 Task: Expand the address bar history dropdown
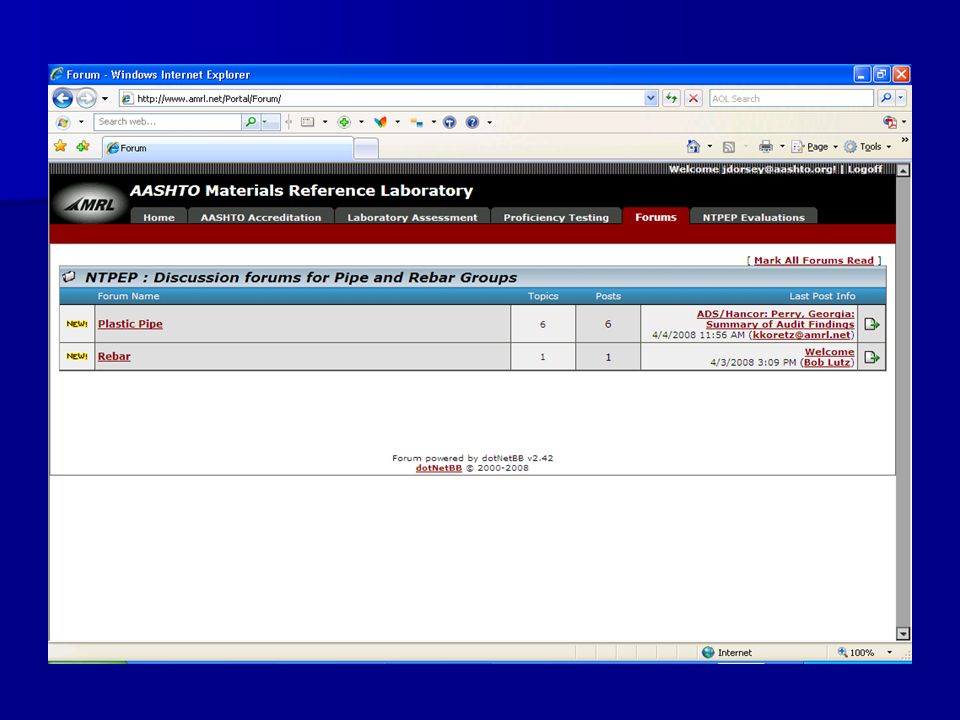coord(651,98)
